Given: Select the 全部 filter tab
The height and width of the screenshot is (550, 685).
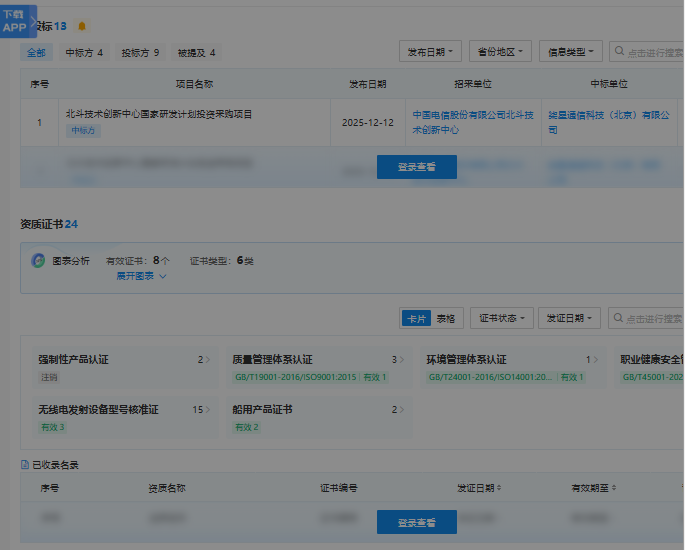Looking at the screenshot, I should [x=36, y=52].
